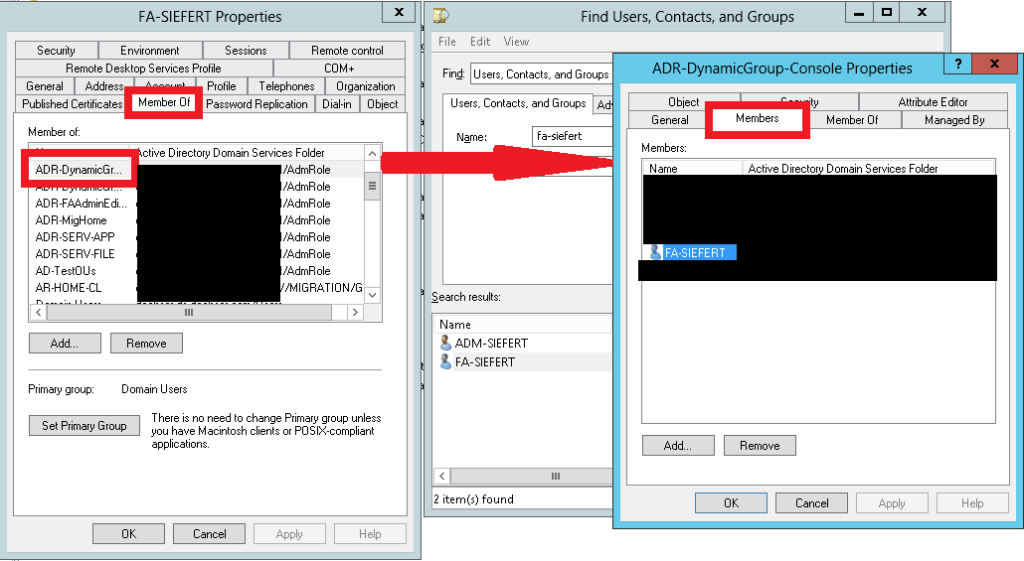1024x561 pixels.
Task: Select the AR-HOME-CL group row
Action: tap(68, 287)
